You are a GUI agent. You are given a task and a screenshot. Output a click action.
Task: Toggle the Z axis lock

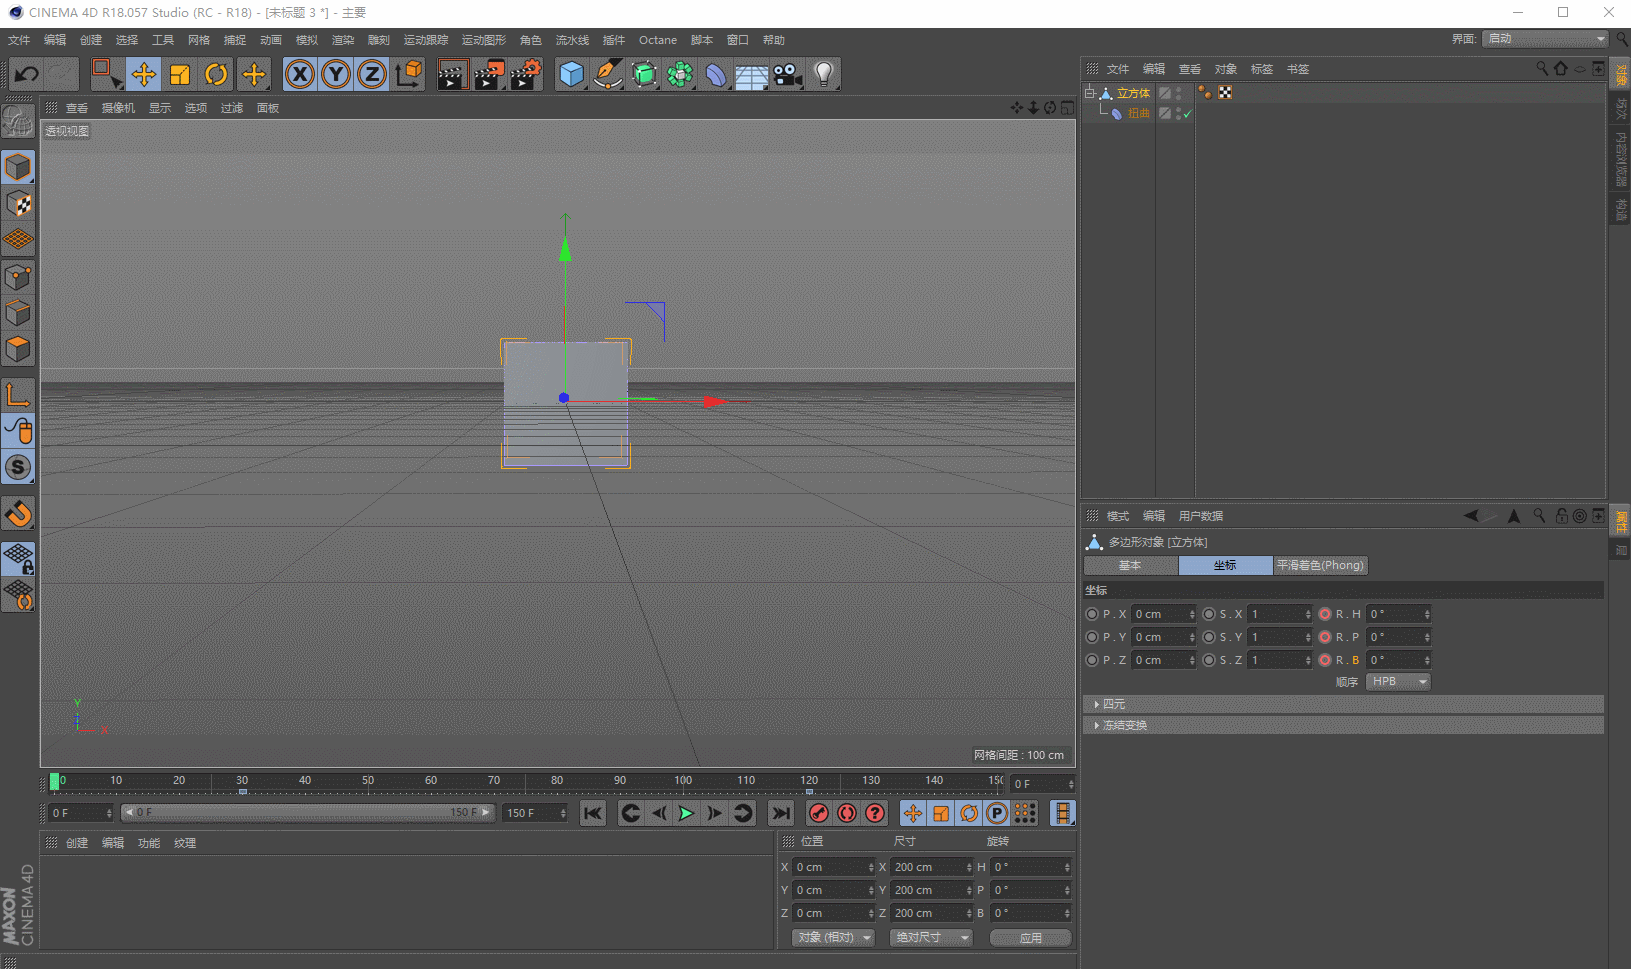click(x=372, y=74)
